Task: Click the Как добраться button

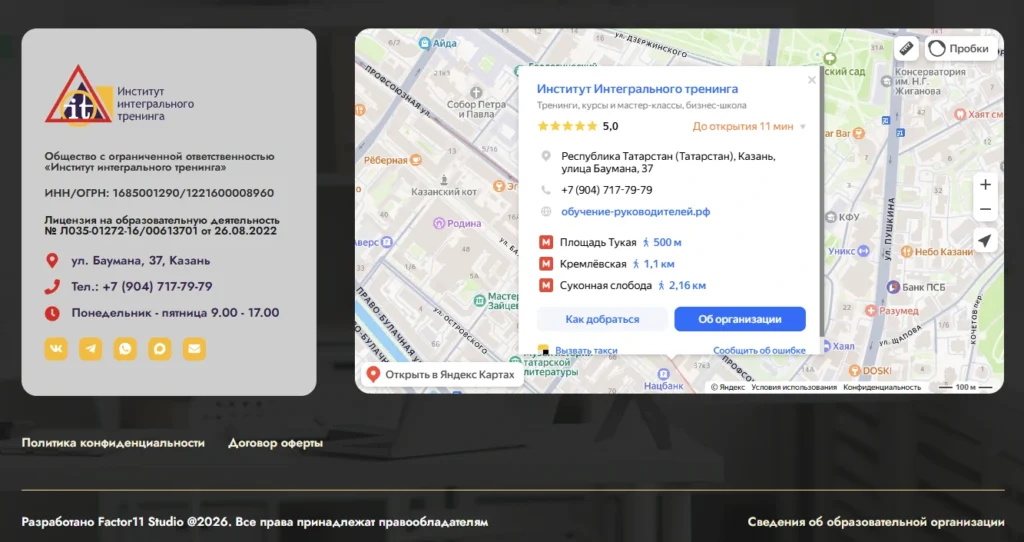Action: (602, 319)
